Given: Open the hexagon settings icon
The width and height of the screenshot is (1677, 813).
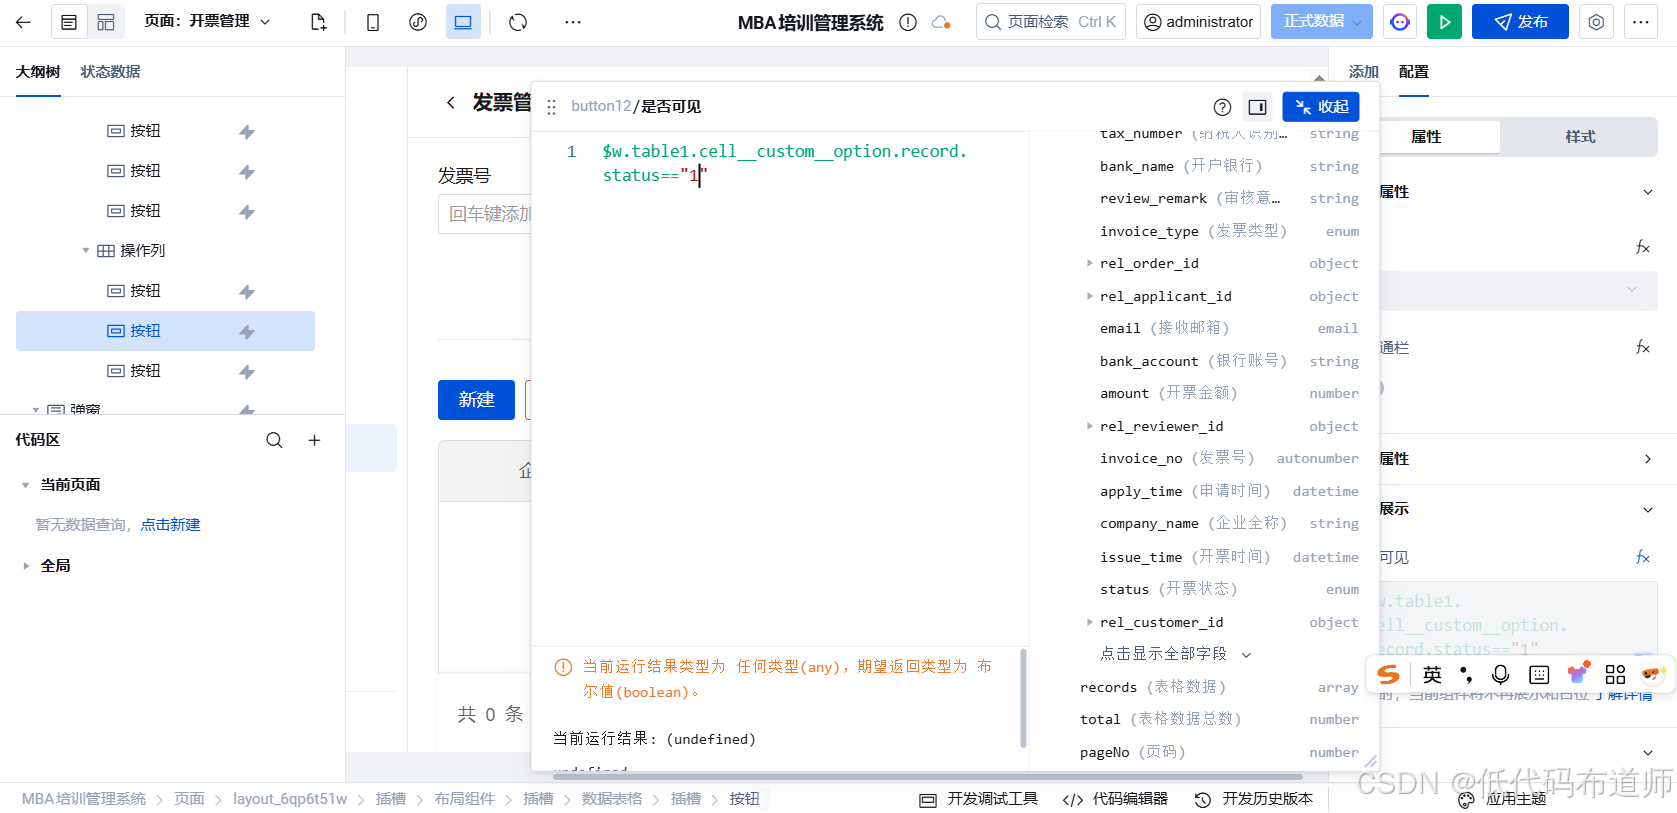Looking at the screenshot, I should (1597, 22).
